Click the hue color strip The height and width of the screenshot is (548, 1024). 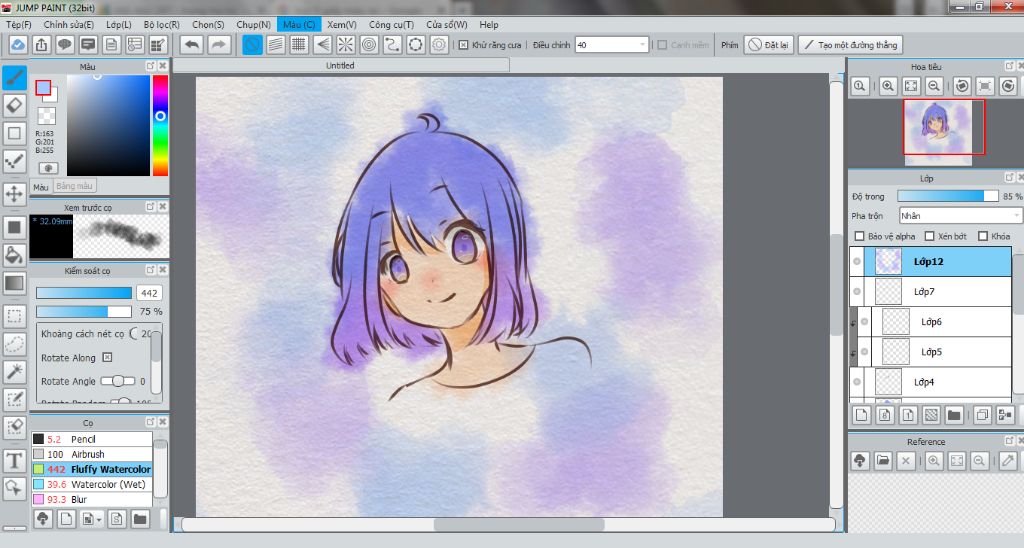tap(160, 125)
